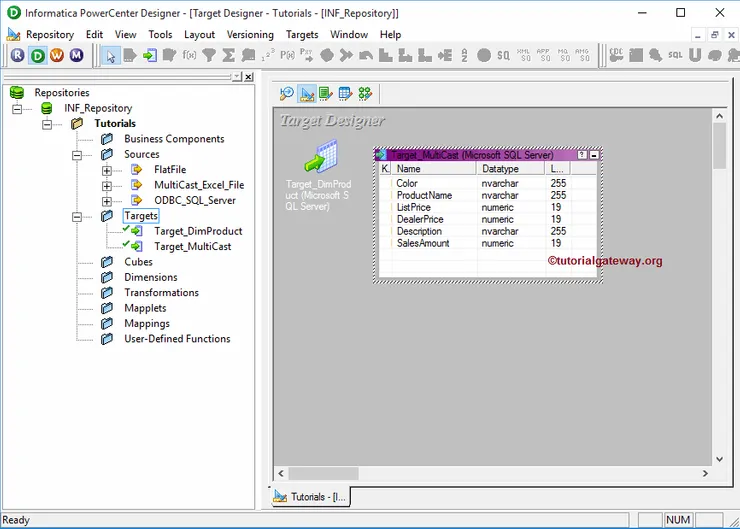Click the SQ source qualifier icon
This screenshot has height=529, width=740.
pos(503,56)
